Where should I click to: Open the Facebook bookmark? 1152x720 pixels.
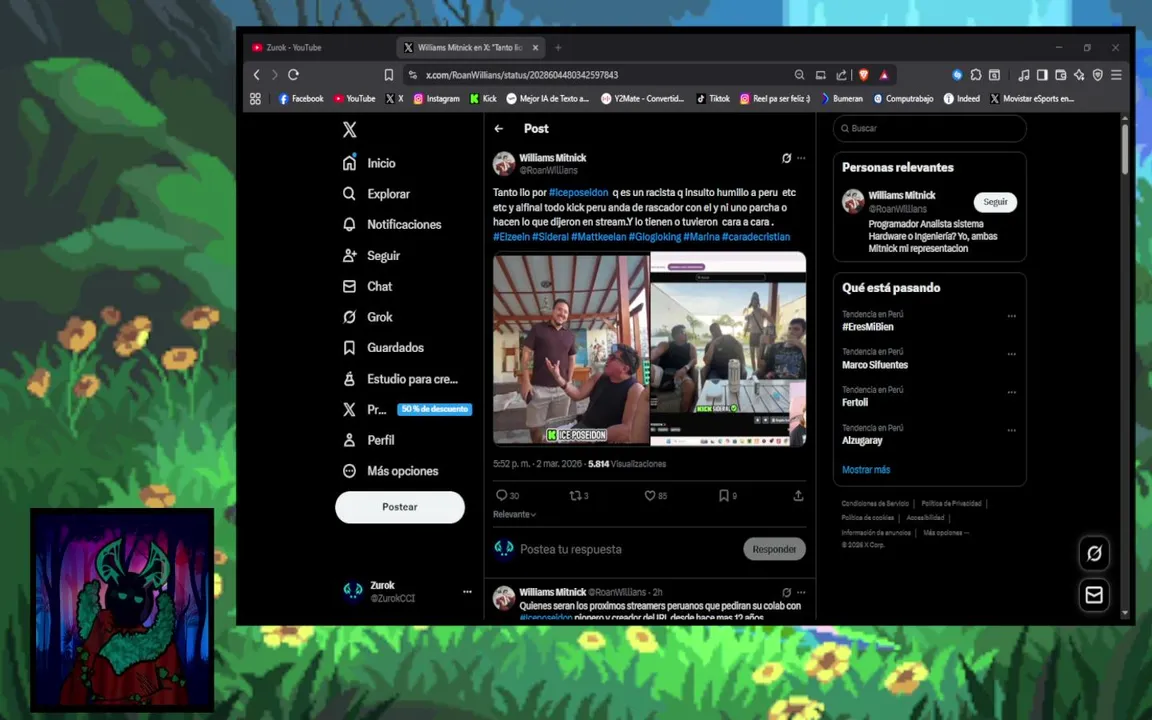pyautogui.click(x=301, y=98)
